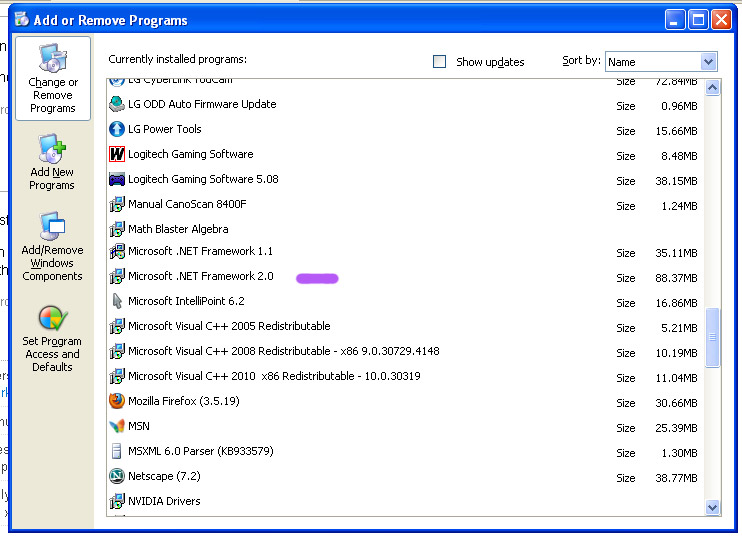Close the Add or Remove Programs window
This screenshot has width=742, height=537.
pyautogui.click(x=721, y=20)
